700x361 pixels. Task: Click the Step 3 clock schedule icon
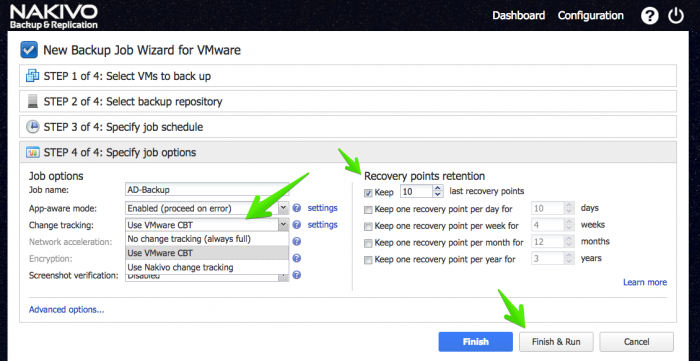33,127
